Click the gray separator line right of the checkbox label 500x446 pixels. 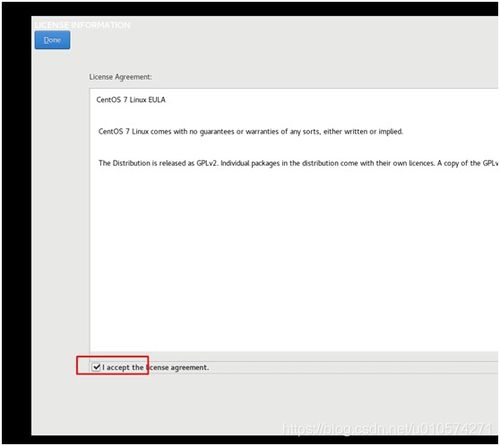click(353, 361)
